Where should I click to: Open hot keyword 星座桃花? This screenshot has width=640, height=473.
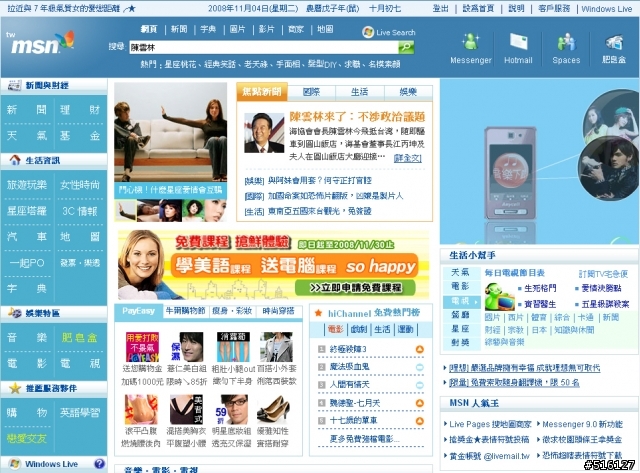click(x=180, y=64)
